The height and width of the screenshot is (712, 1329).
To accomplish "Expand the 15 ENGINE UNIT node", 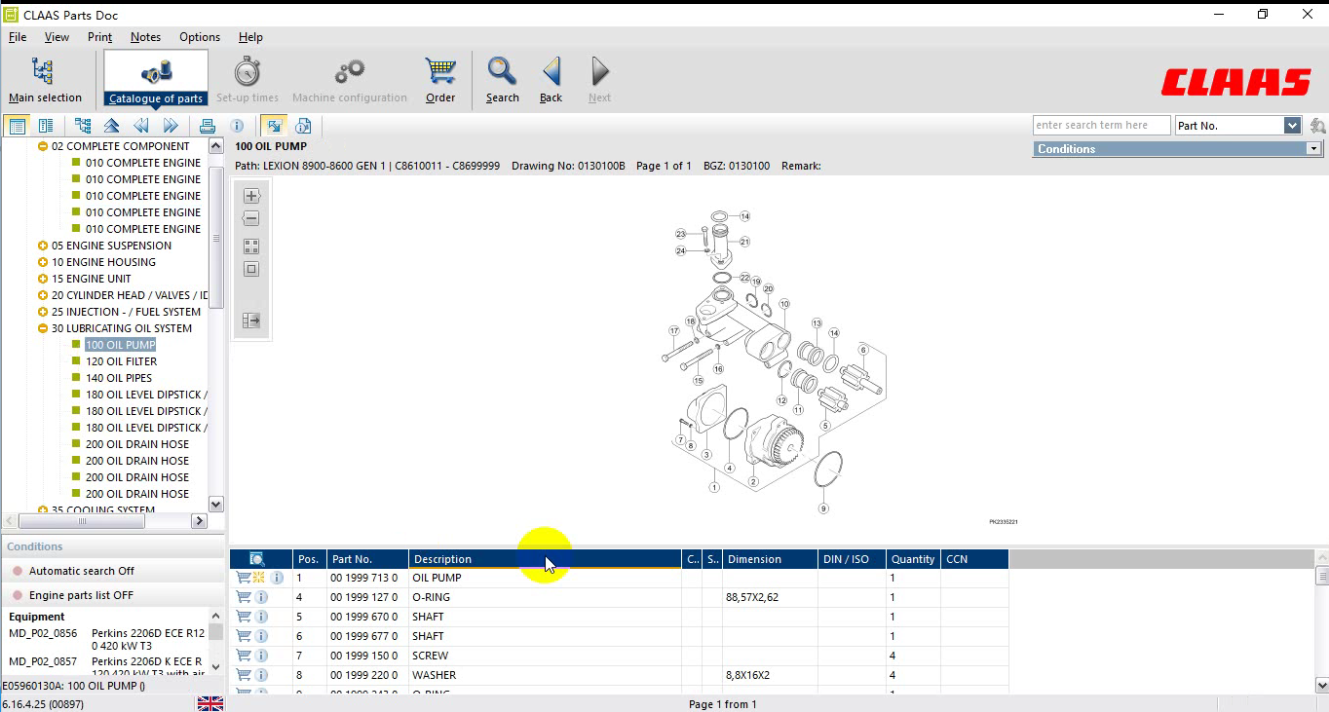I will [x=43, y=279].
